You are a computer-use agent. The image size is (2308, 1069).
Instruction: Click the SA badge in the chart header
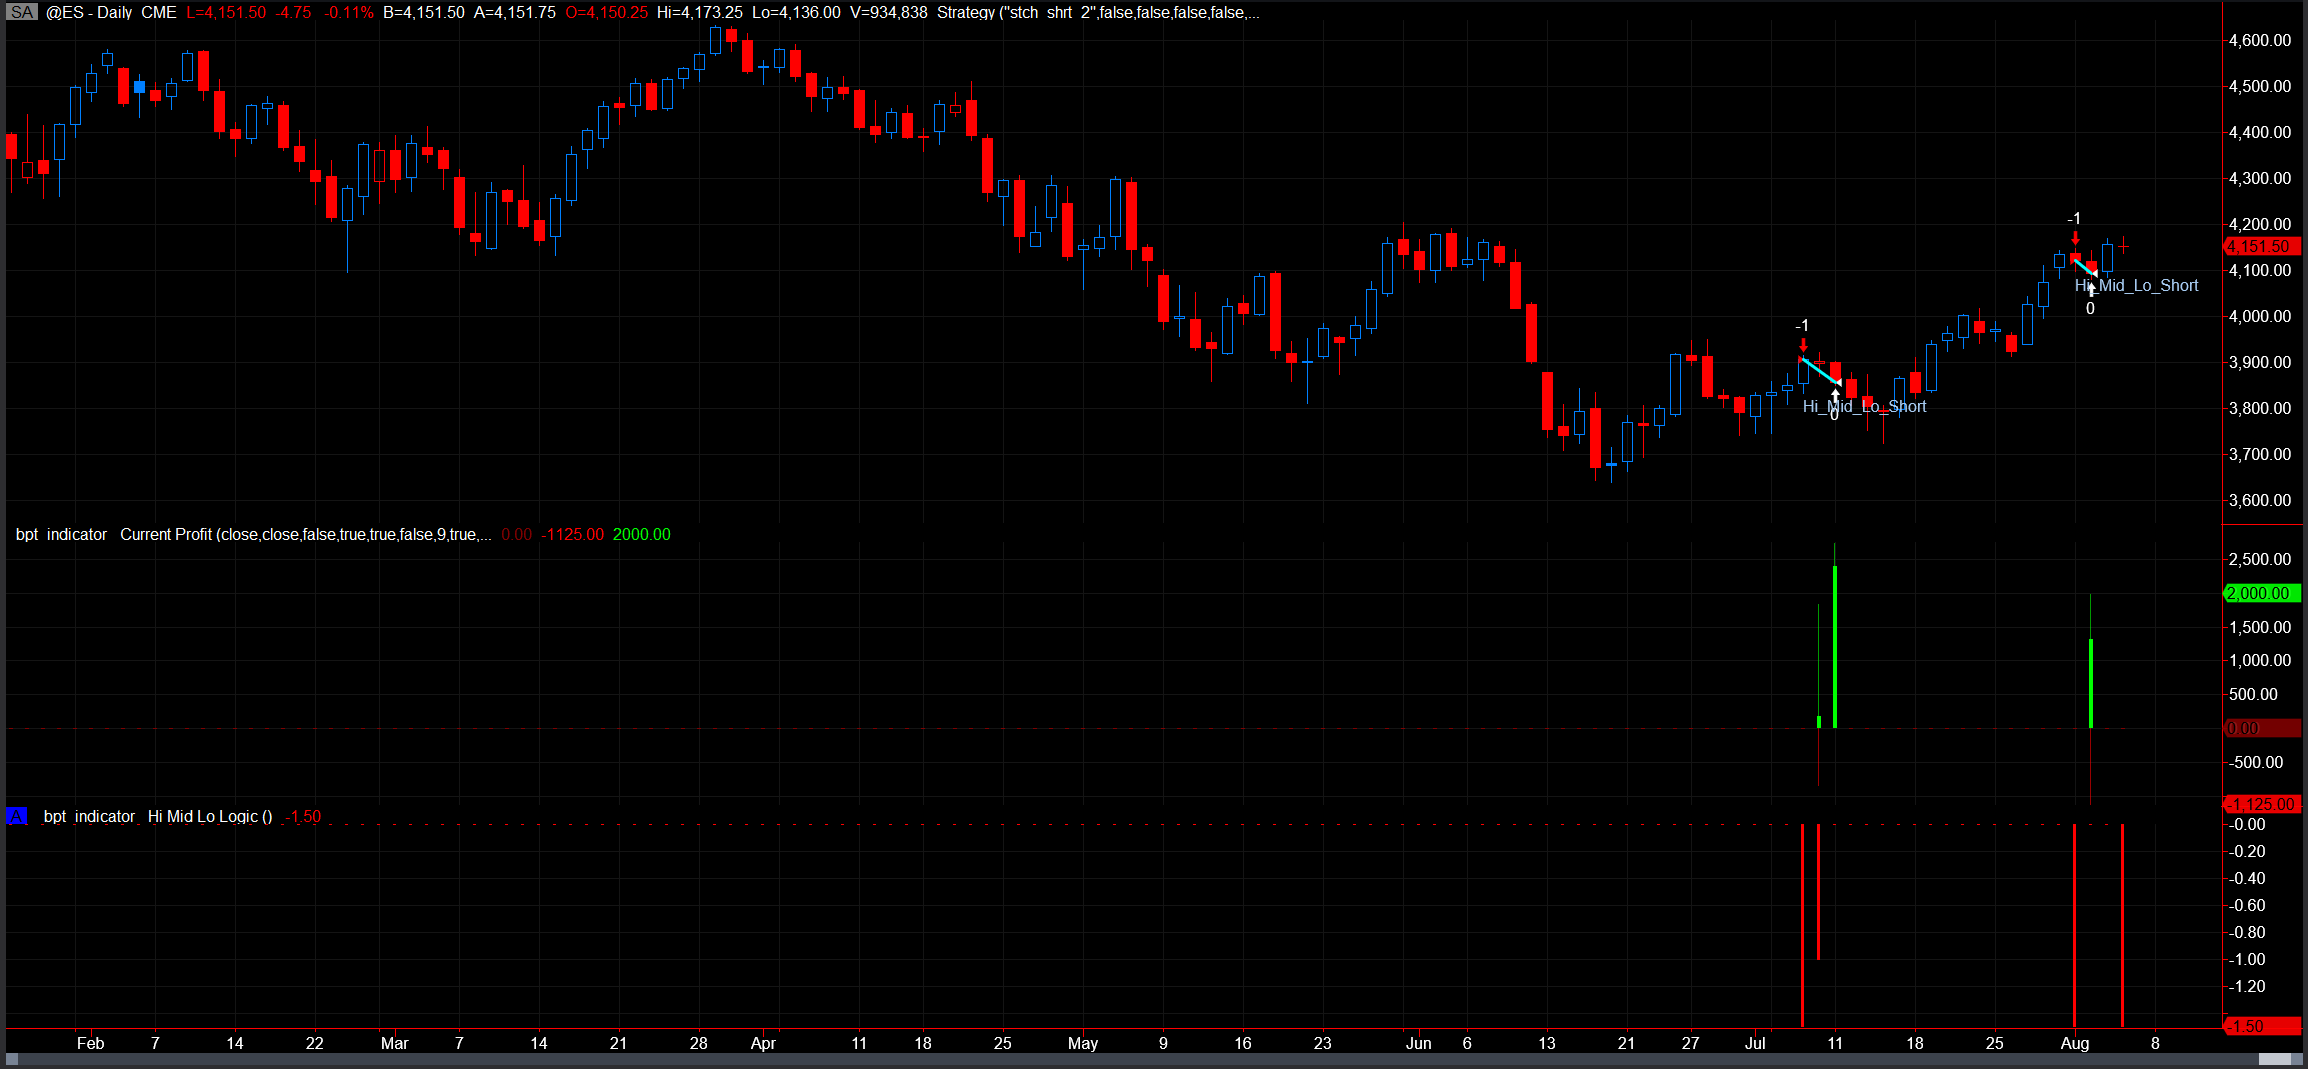(x=22, y=13)
